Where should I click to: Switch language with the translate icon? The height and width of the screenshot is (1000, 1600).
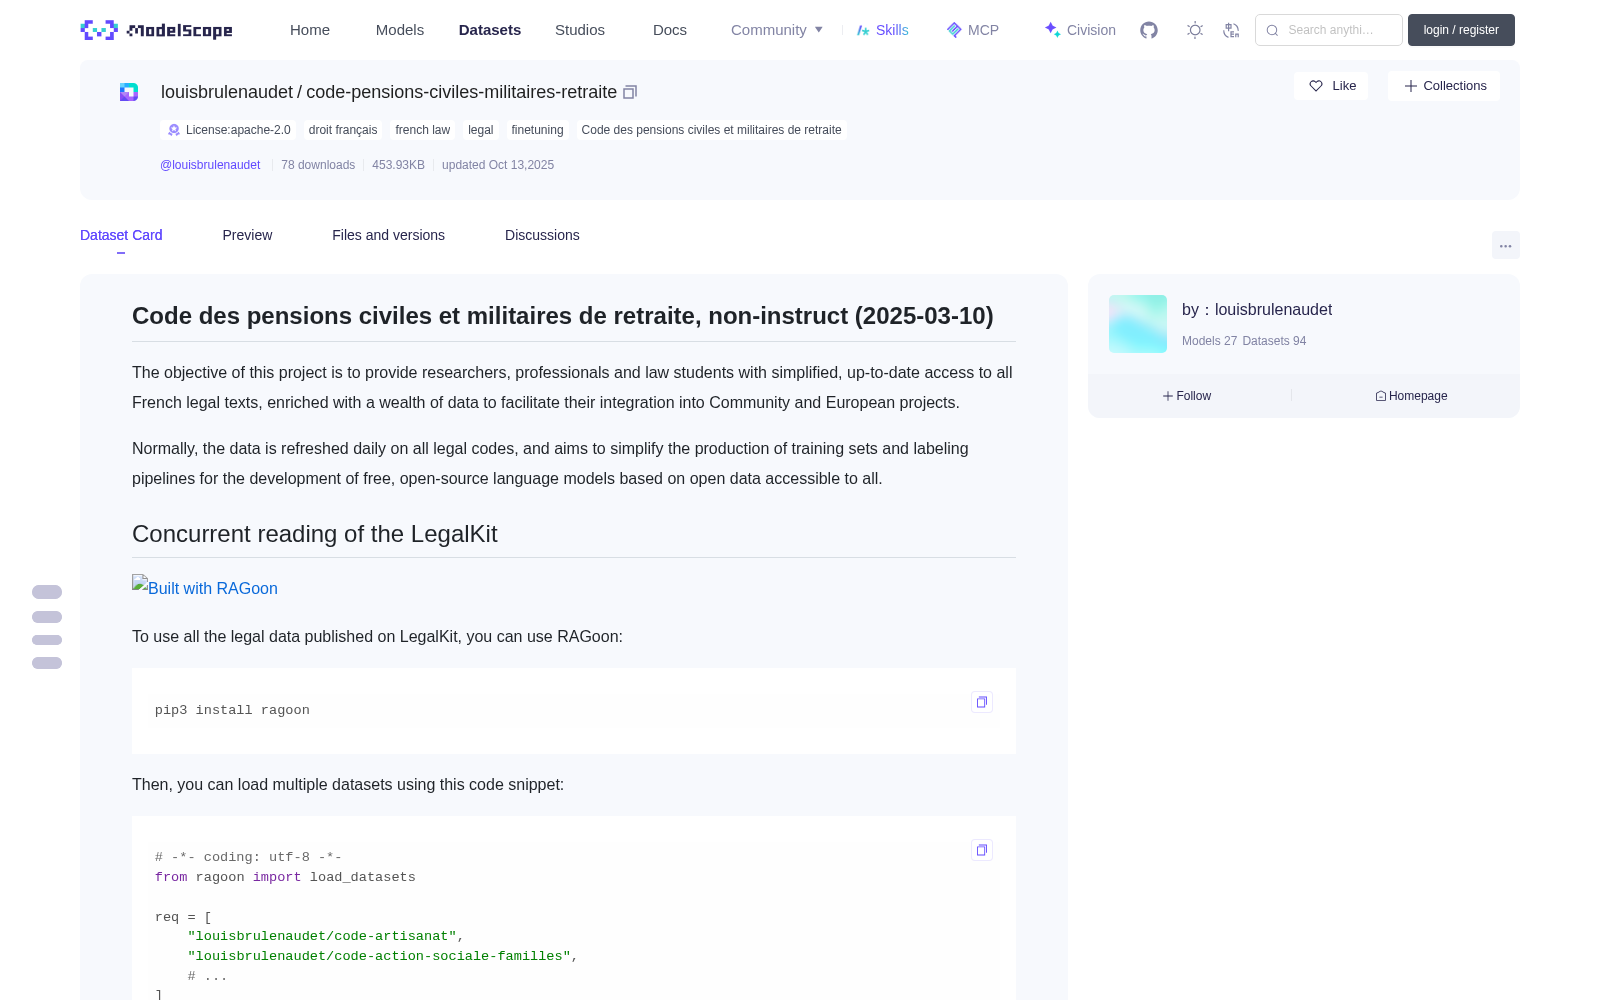pyautogui.click(x=1231, y=30)
